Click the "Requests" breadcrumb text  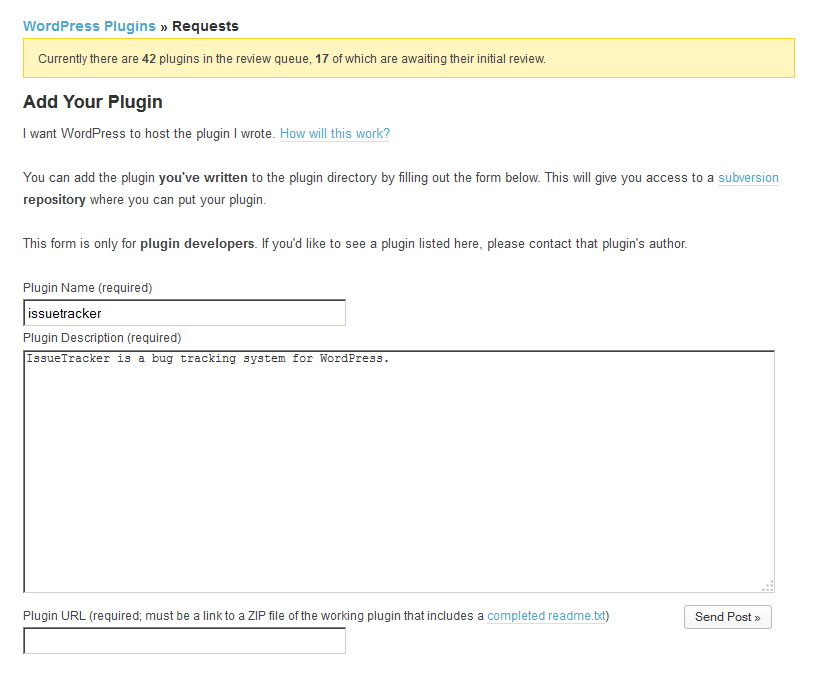[x=205, y=26]
